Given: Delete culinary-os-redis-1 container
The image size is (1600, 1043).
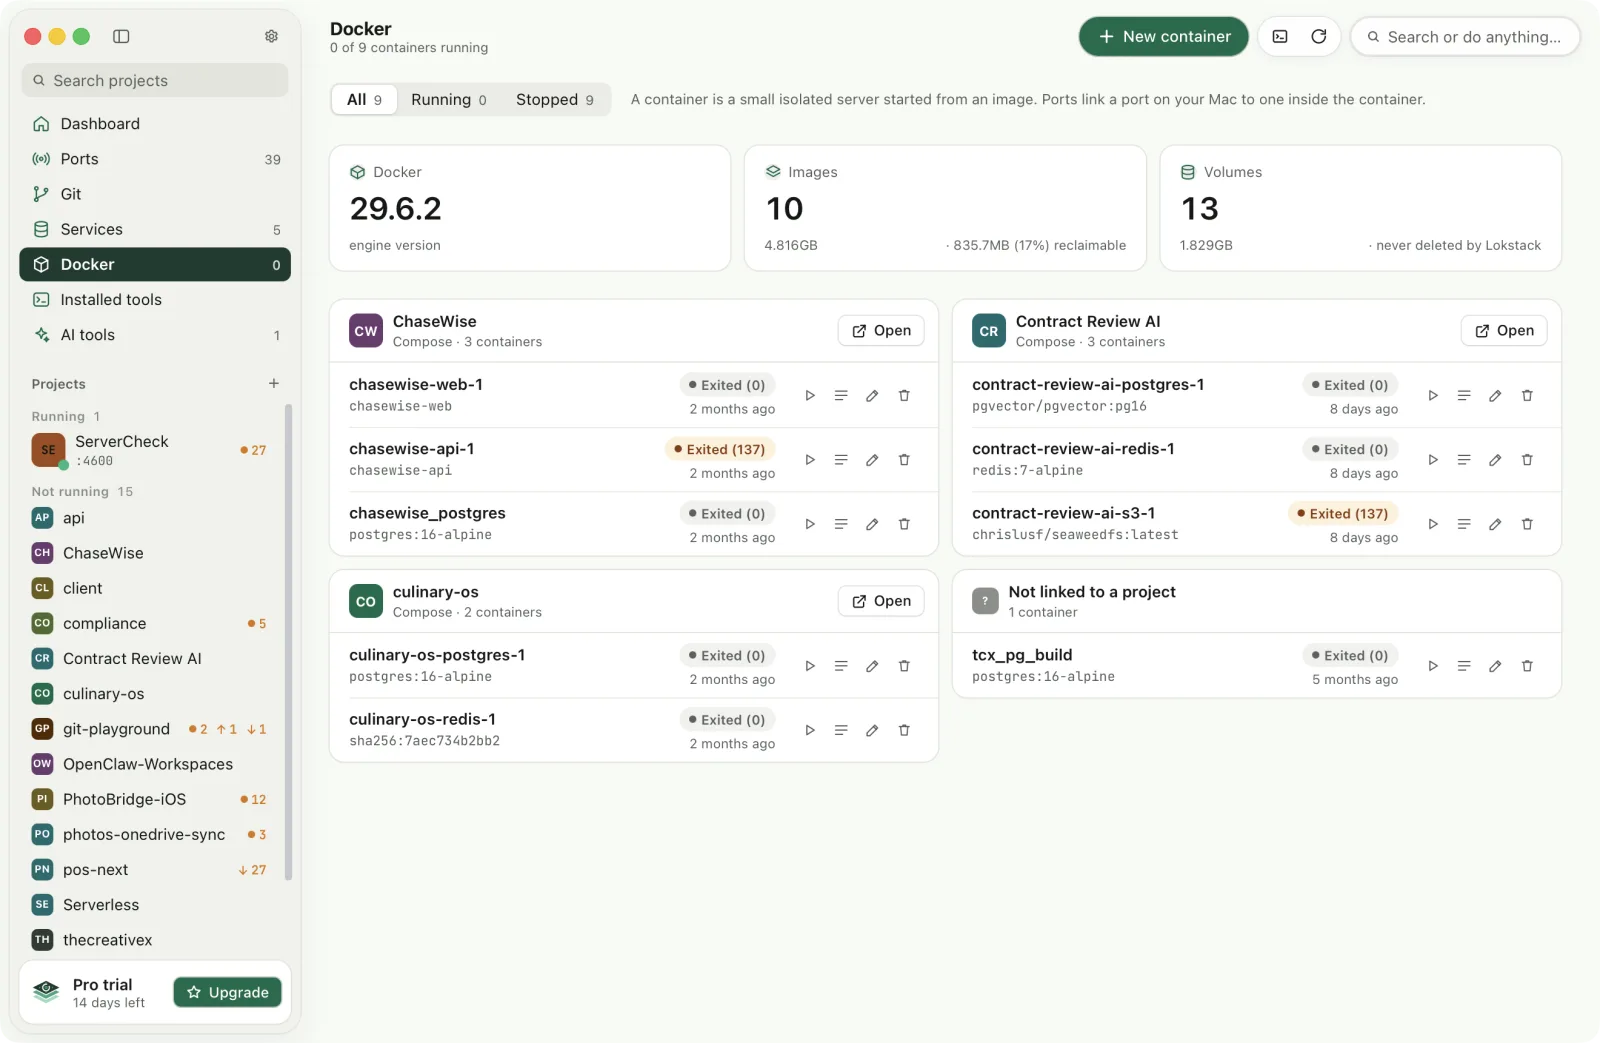Looking at the screenshot, I should [904, 730].
